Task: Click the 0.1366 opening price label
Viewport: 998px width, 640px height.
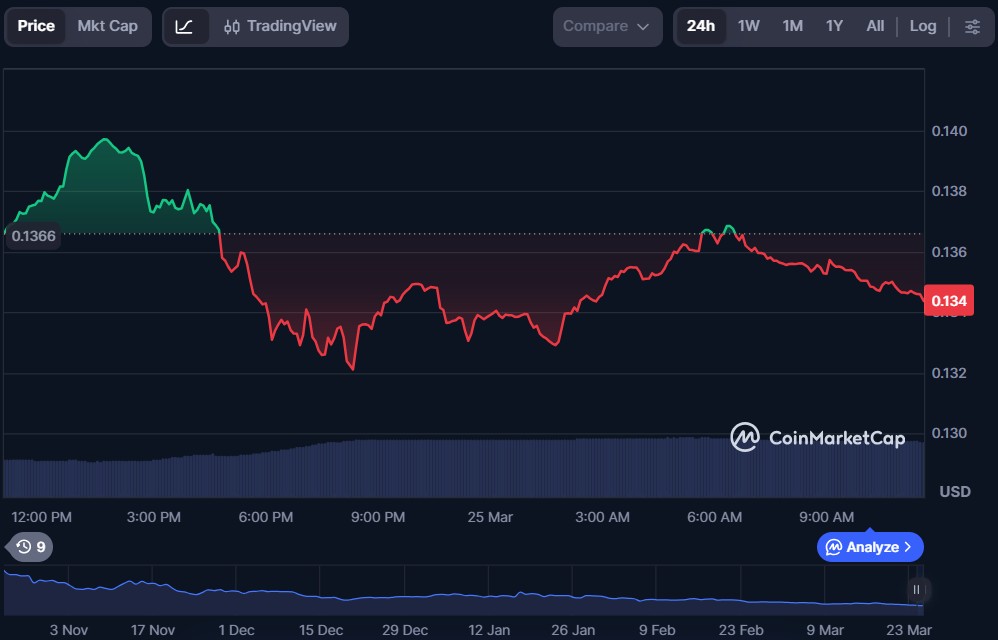Action: [x=33, y=236]
